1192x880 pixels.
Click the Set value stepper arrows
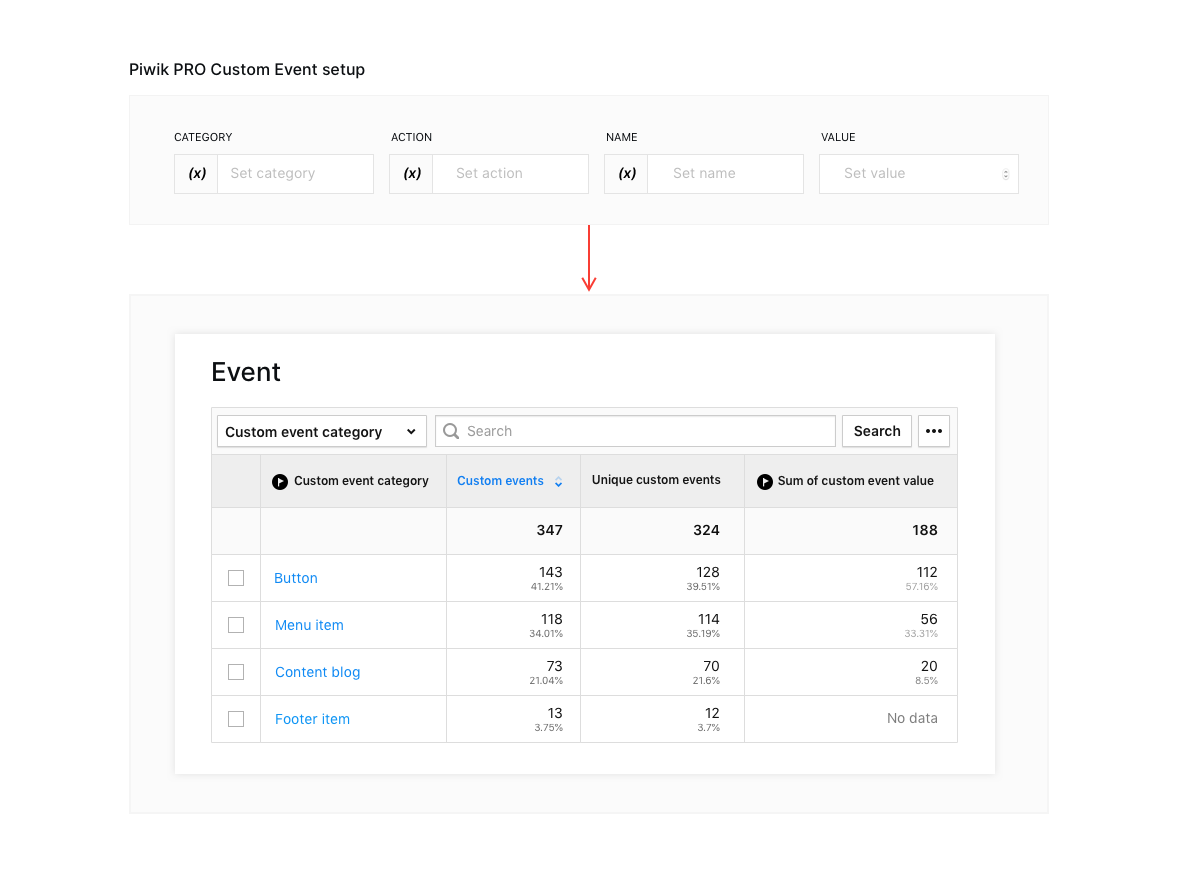1005,174
